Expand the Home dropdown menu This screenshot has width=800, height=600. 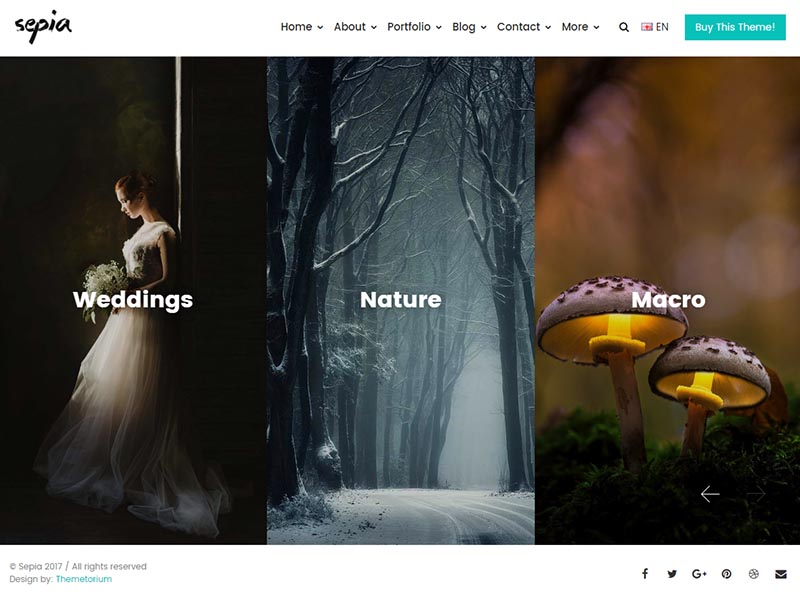pos(301,27)
